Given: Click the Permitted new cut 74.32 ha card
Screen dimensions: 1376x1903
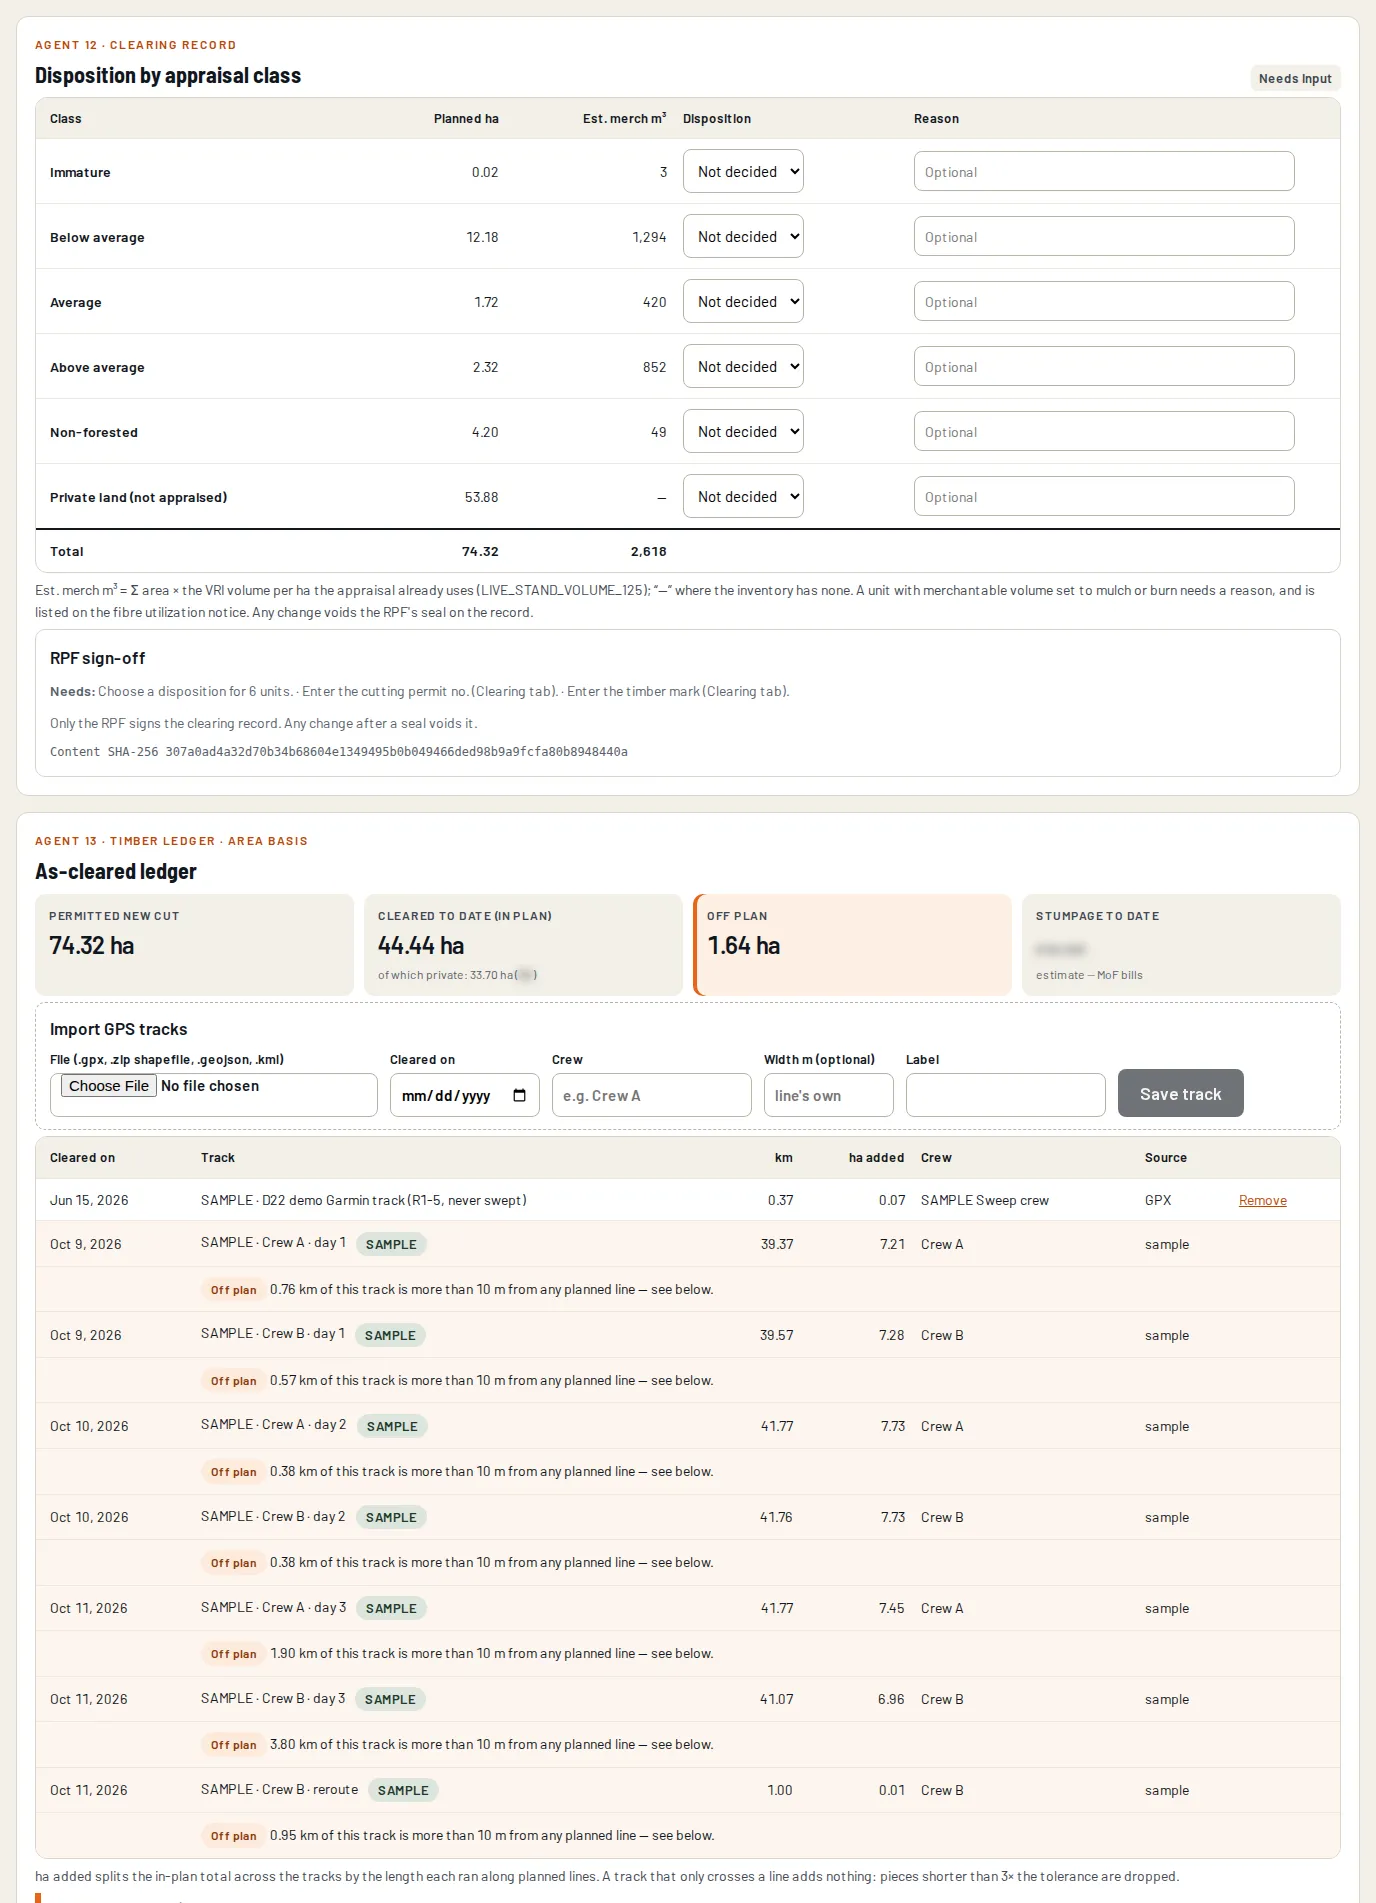Looking at the screenshot, I should 194,945.
